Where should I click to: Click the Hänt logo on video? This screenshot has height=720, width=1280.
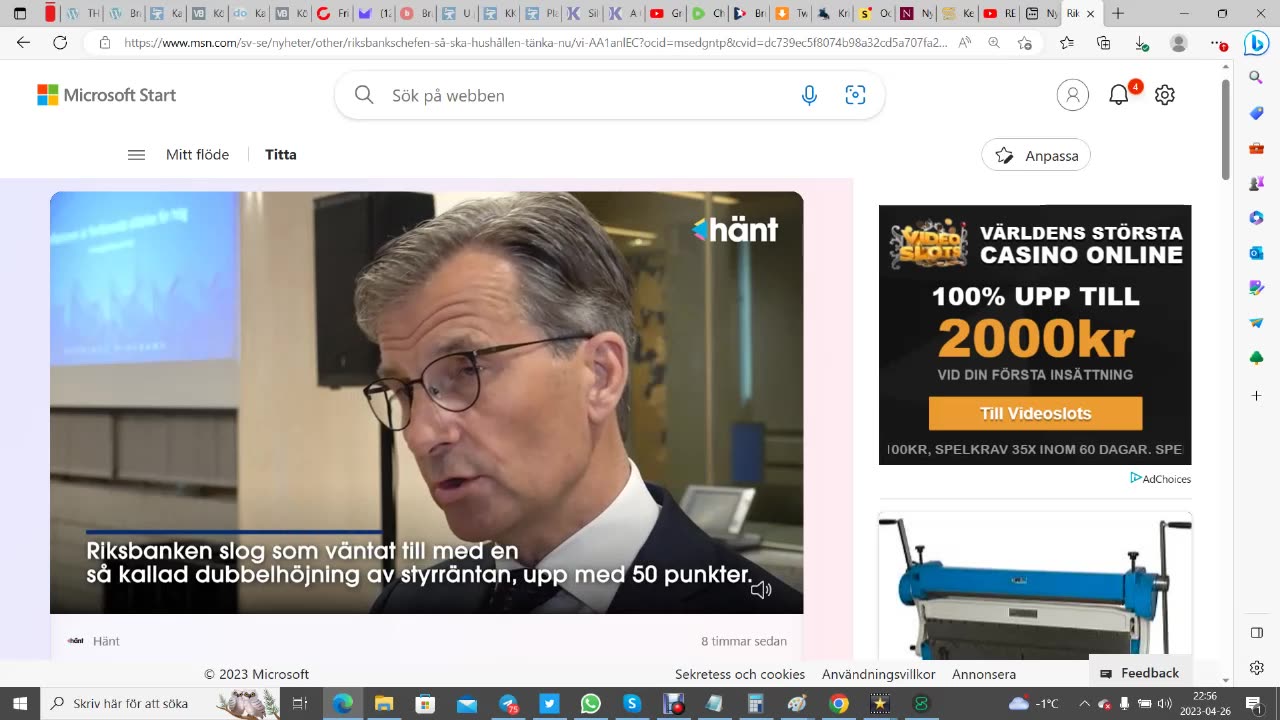[x=735, y=230]
